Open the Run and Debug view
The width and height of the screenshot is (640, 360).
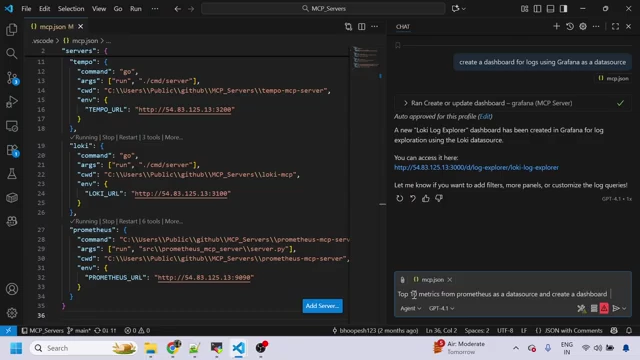(12, 101)
